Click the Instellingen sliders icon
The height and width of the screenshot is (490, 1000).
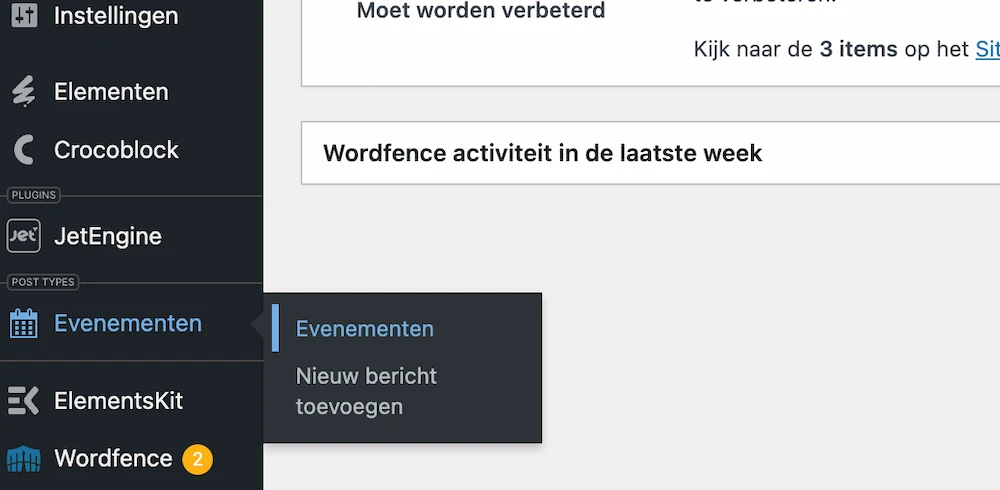tap(23, 15)
